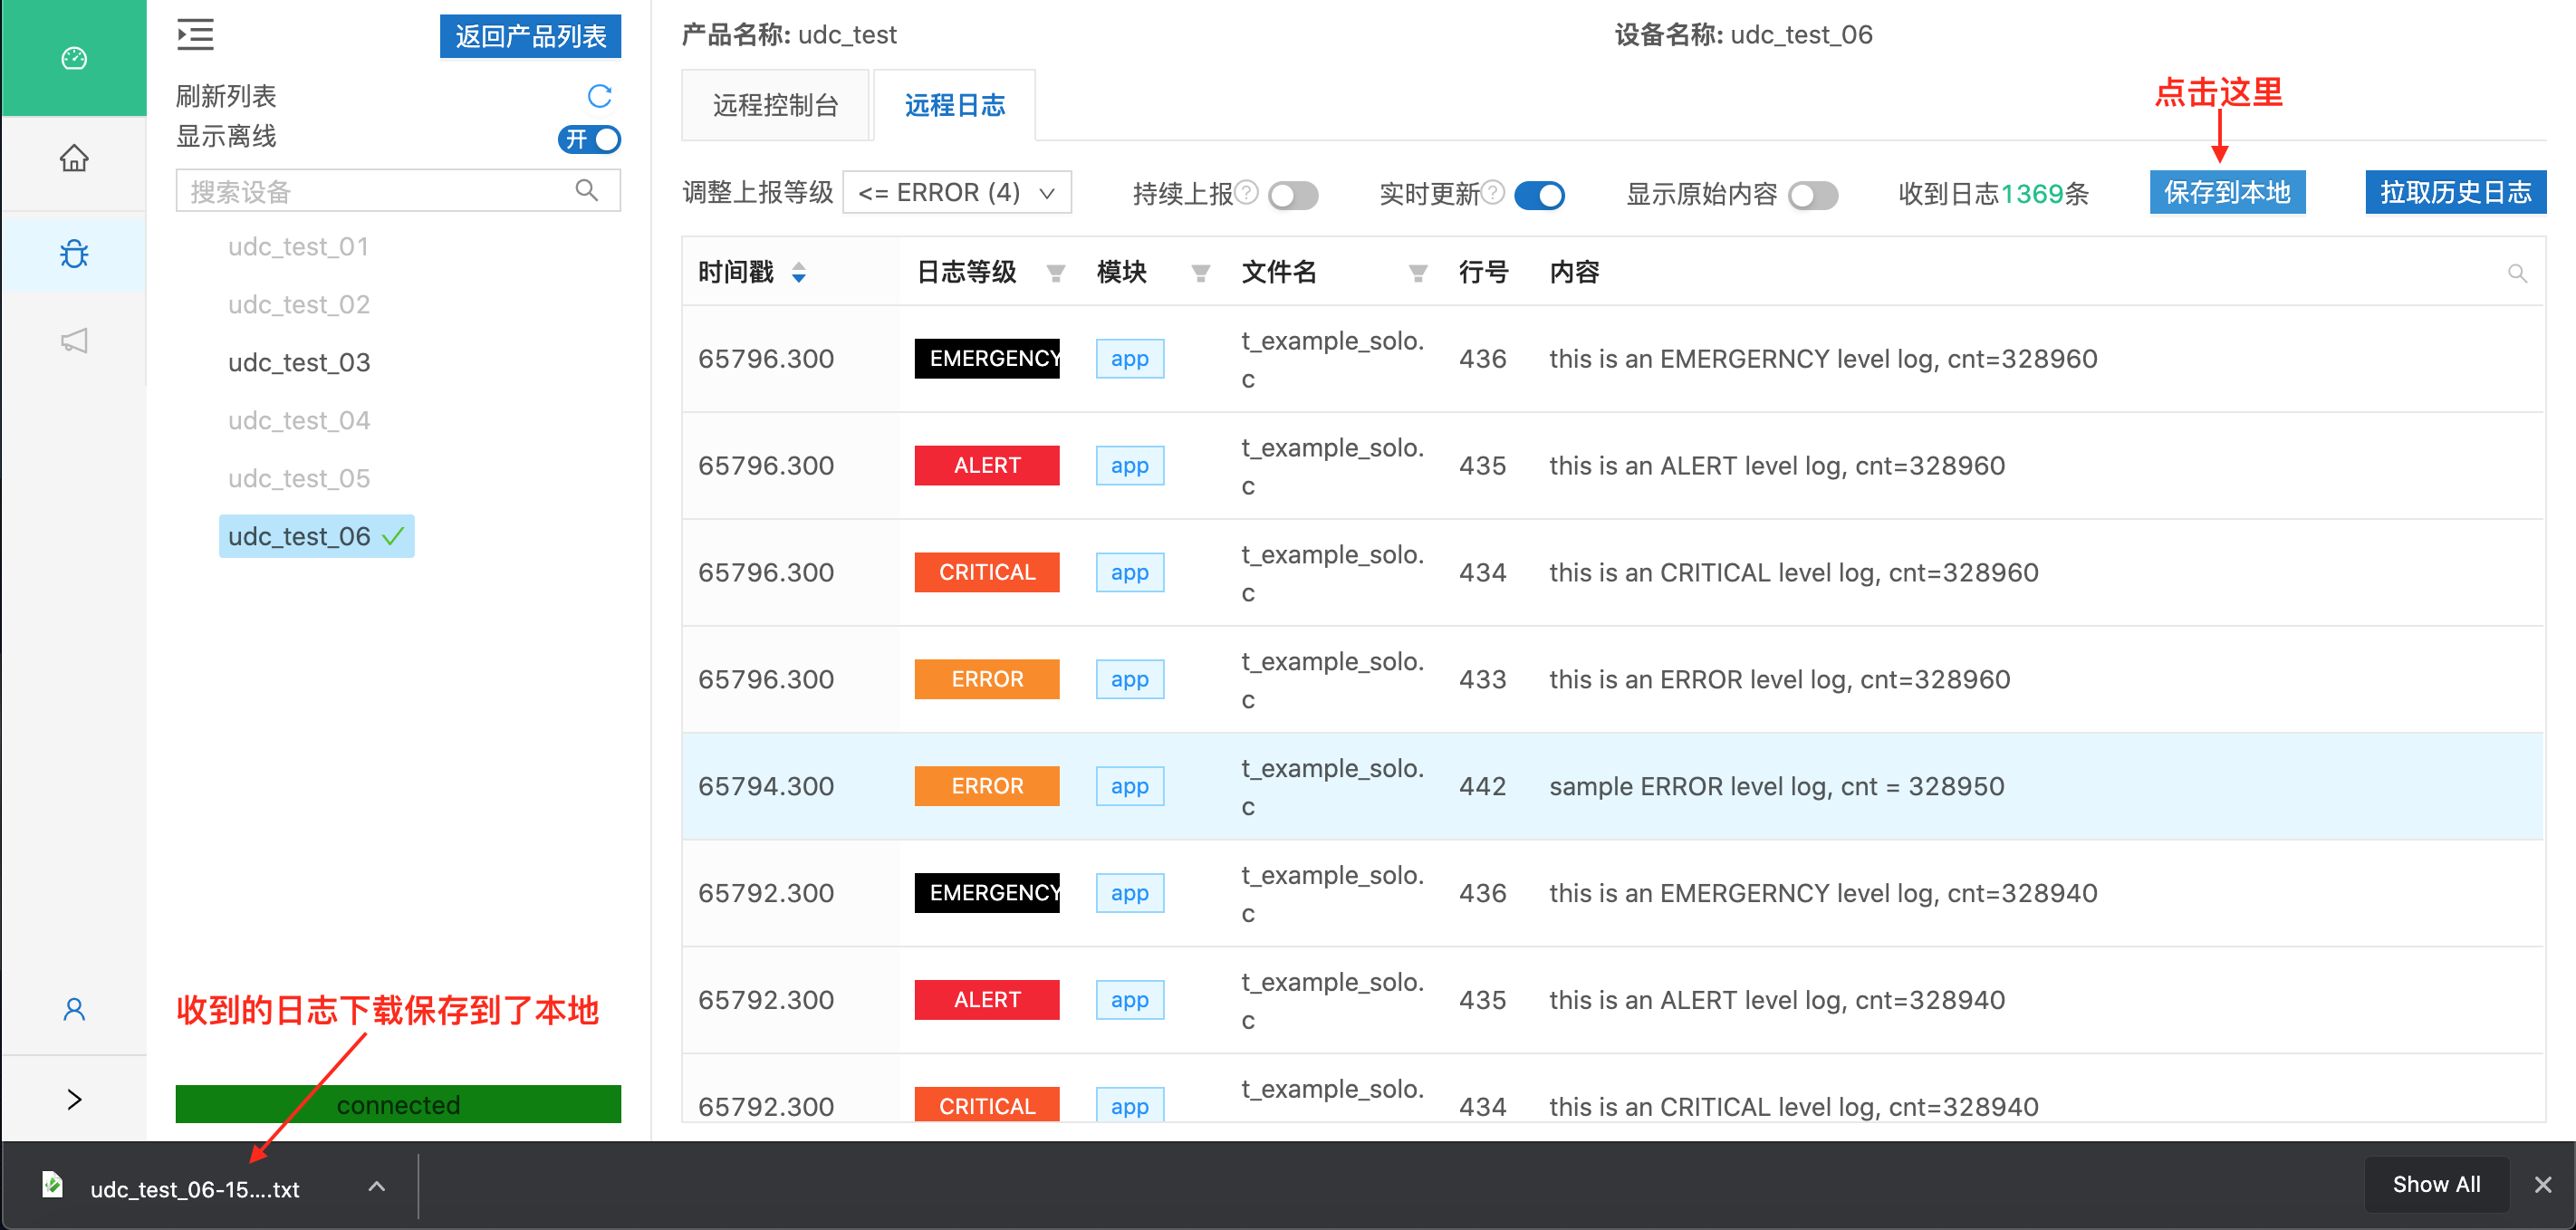Open the 模块 column filter icon
The width and height of the screenshot is (2576, 1230).
pyautogui.click(x=1200, y=273)
